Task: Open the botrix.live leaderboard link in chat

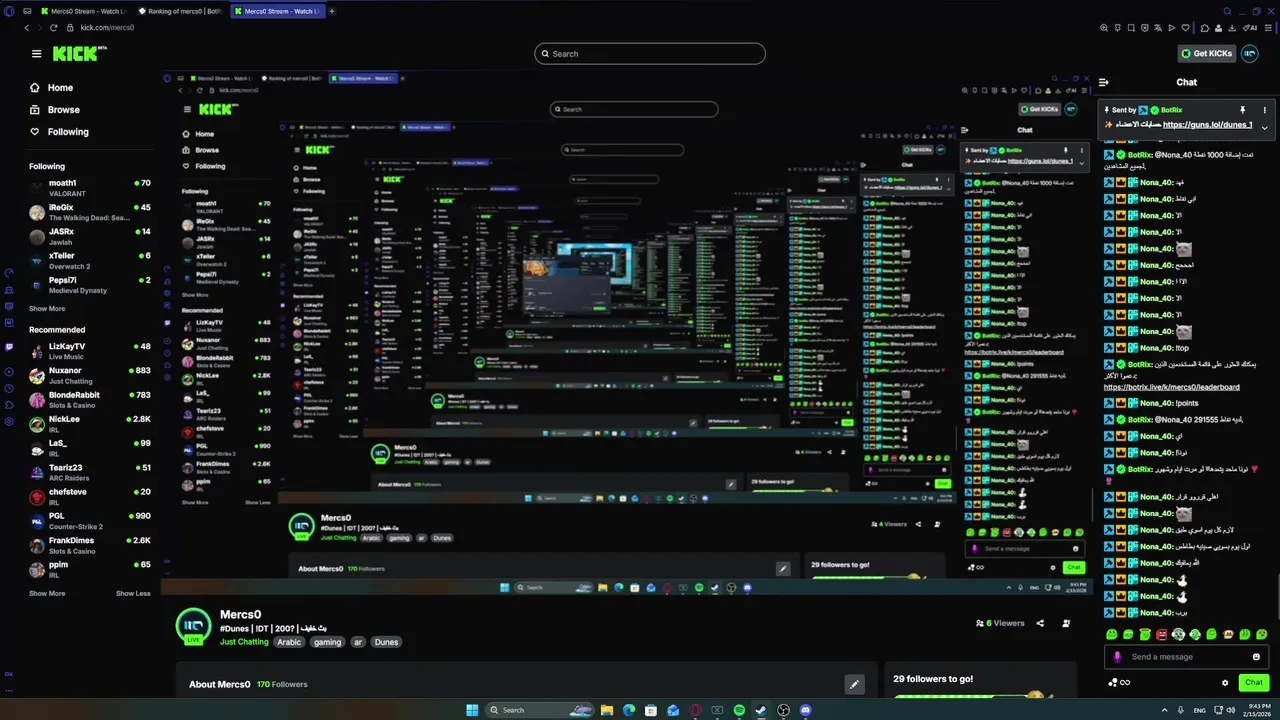Action: pos(1172,387)
